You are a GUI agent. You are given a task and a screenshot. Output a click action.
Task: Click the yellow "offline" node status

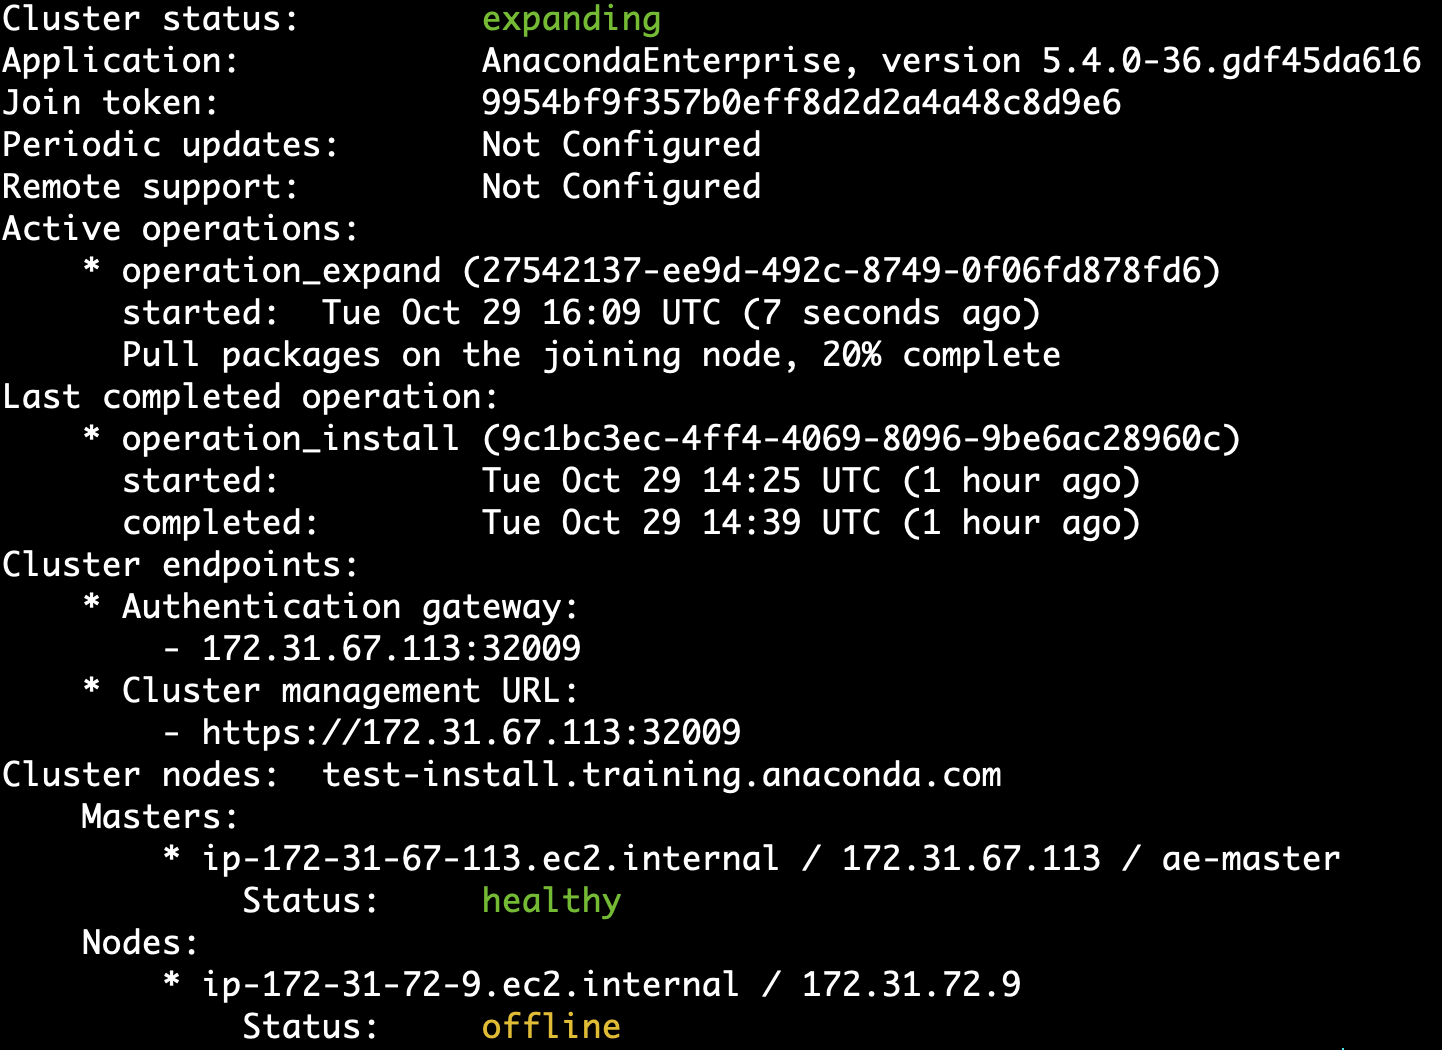(x=551, y=1027)
